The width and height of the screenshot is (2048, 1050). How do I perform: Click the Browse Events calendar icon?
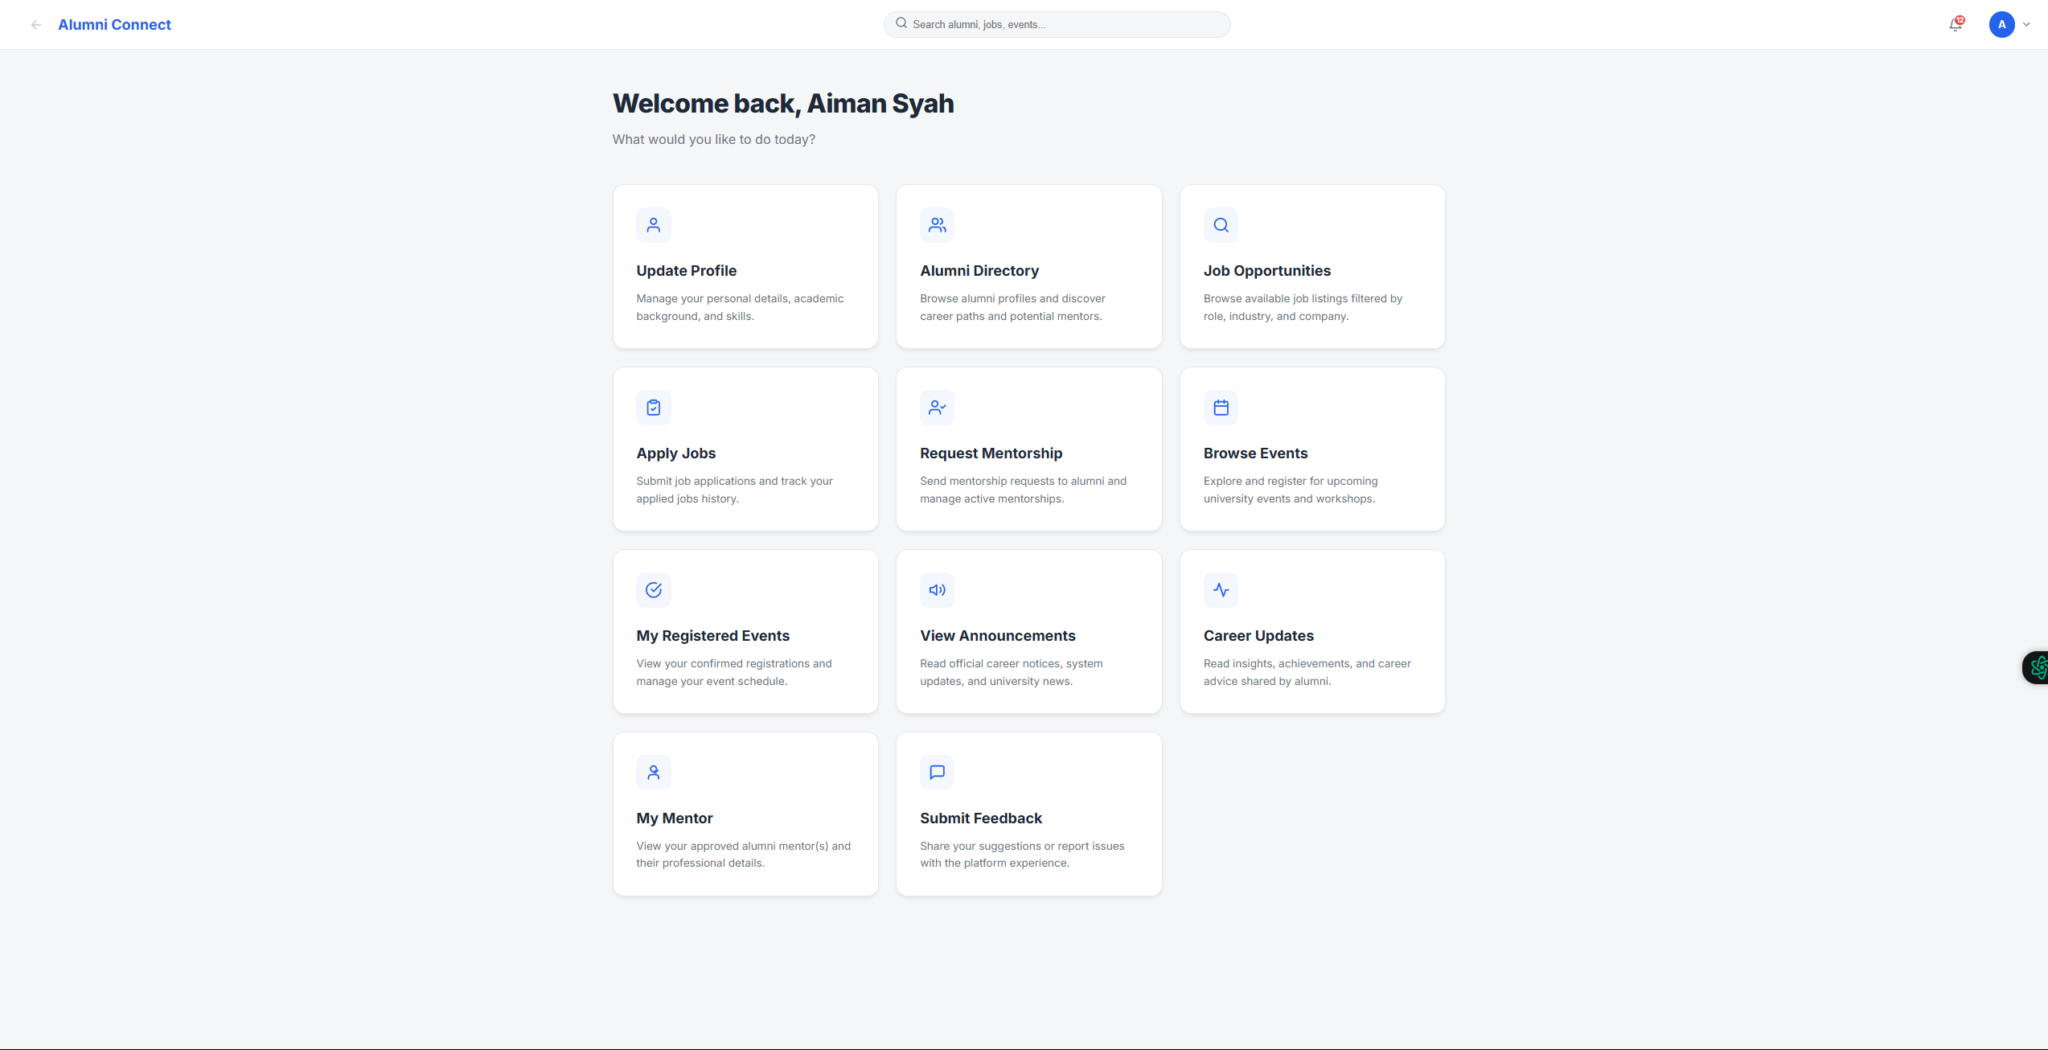pos(1220,407)
